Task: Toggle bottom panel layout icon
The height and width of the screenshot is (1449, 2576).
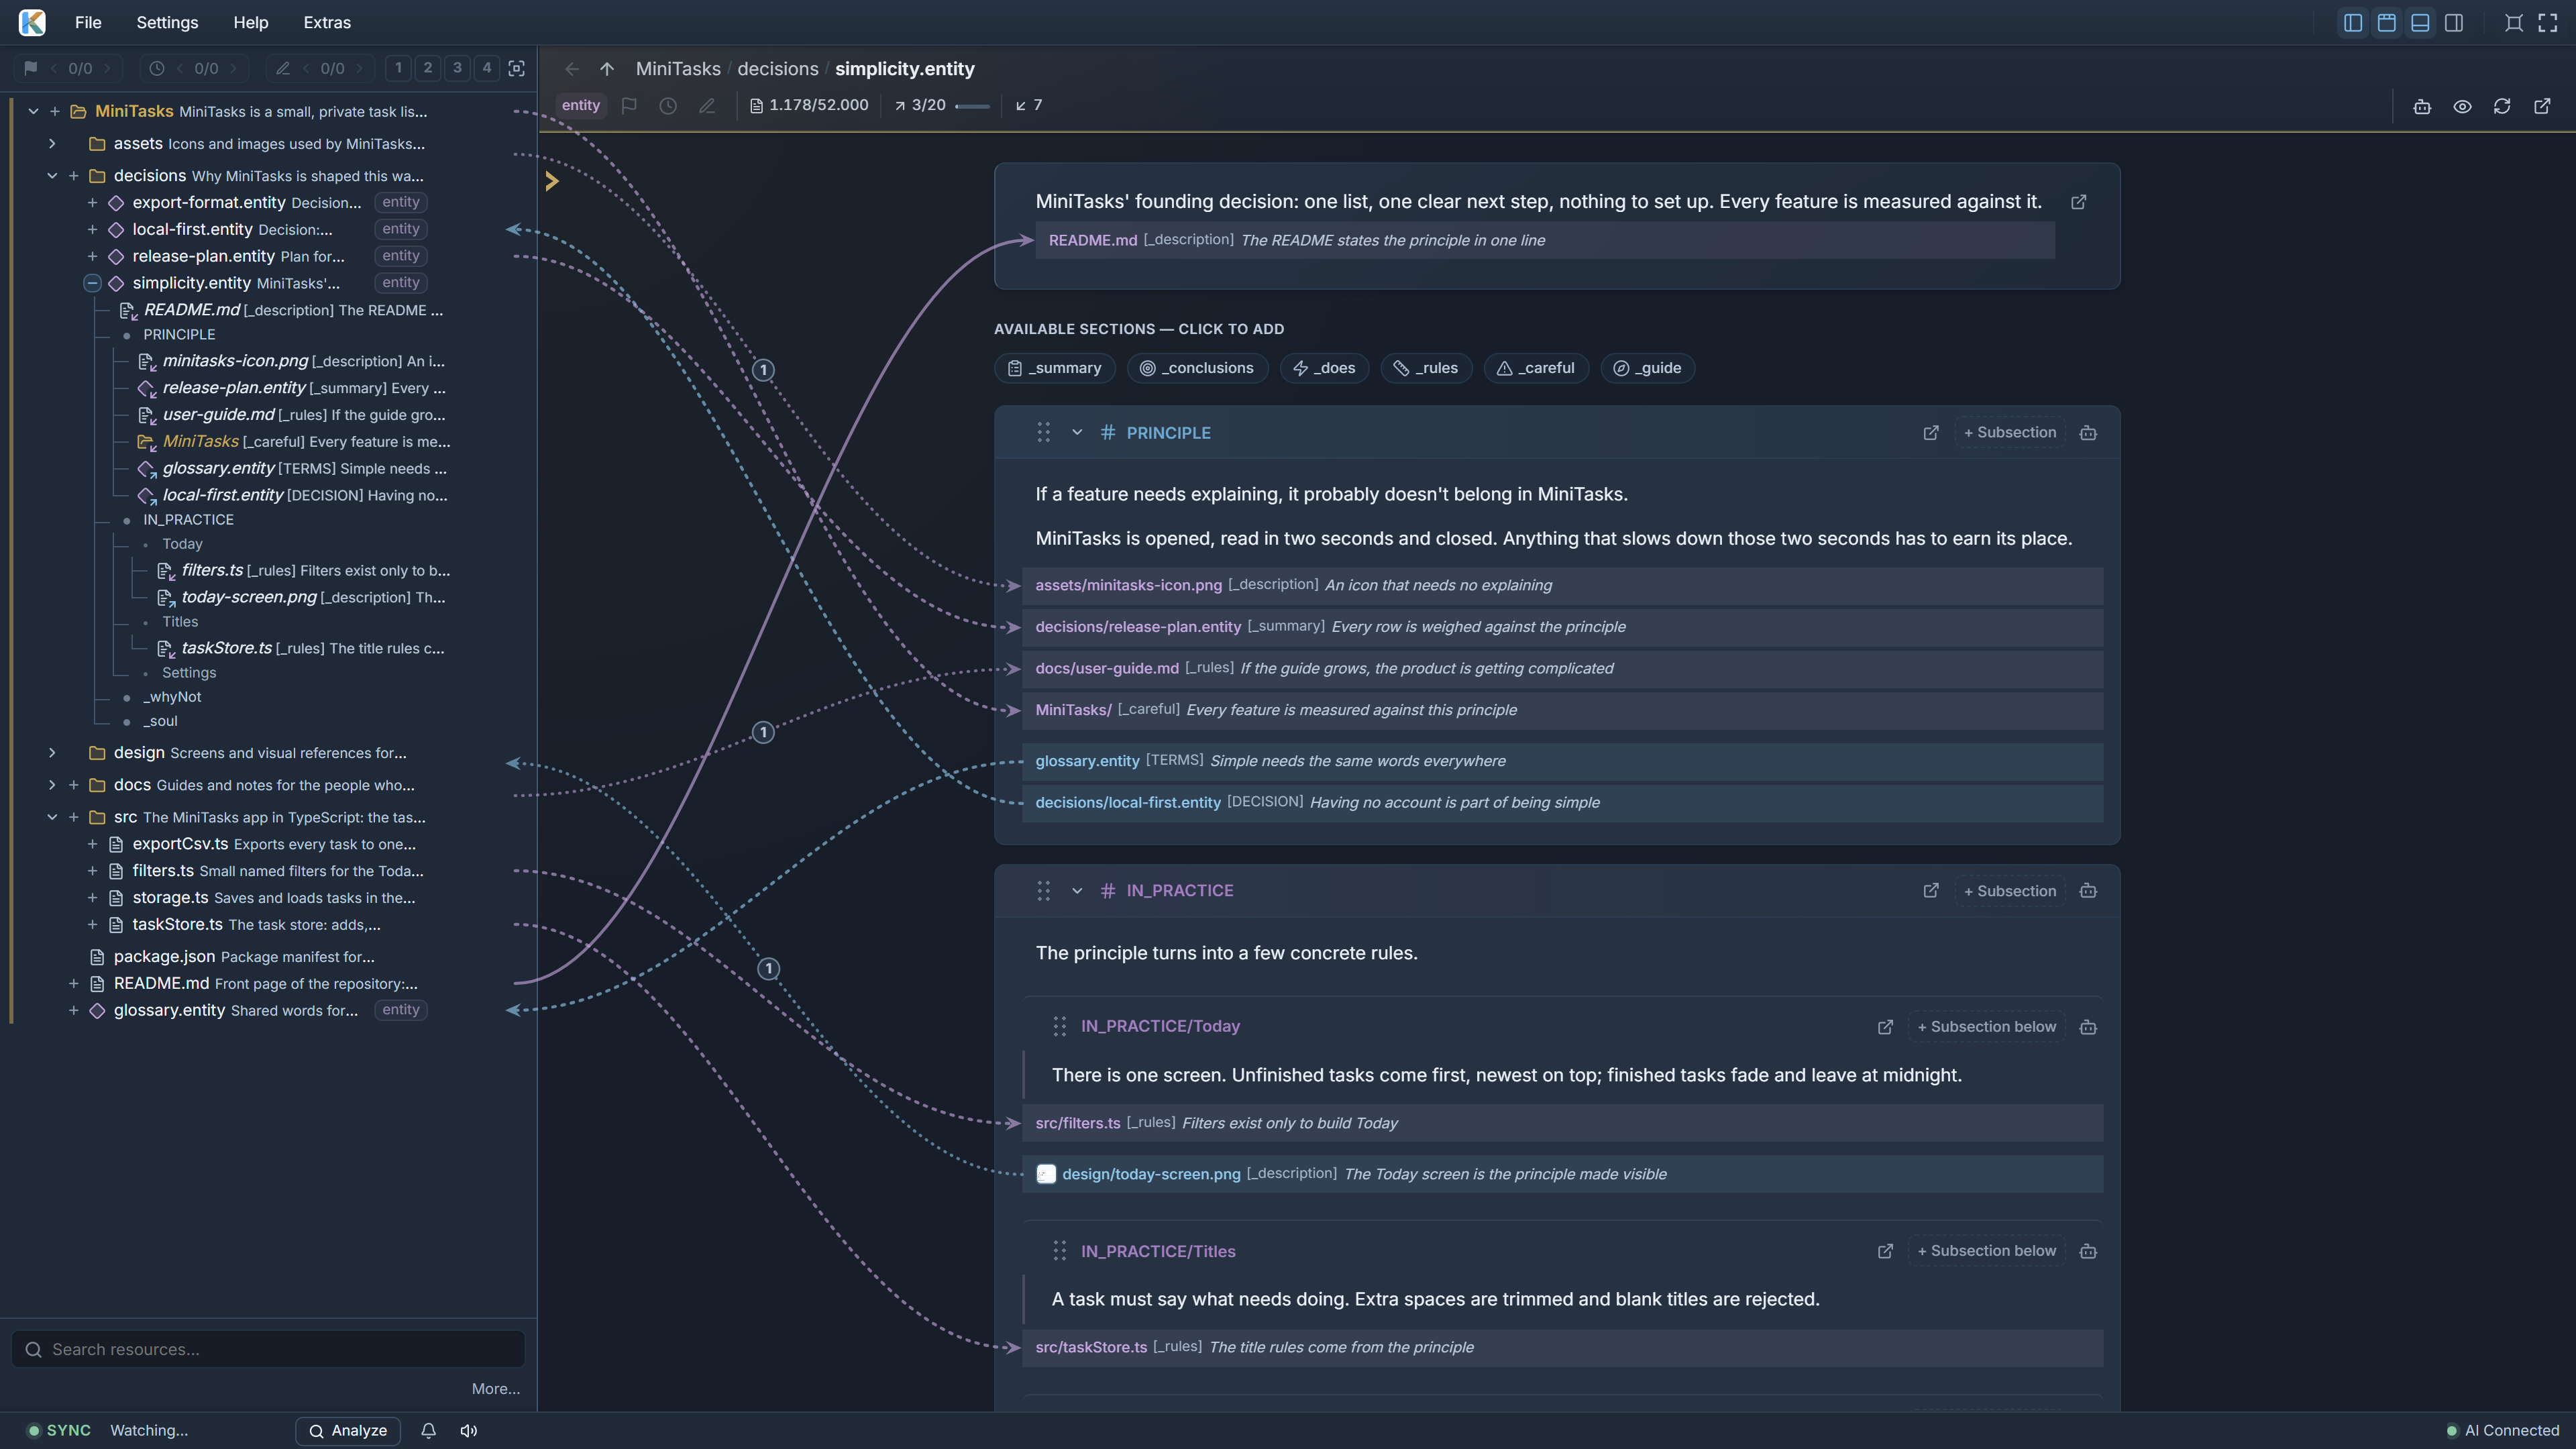Action: coord(2420,23)
